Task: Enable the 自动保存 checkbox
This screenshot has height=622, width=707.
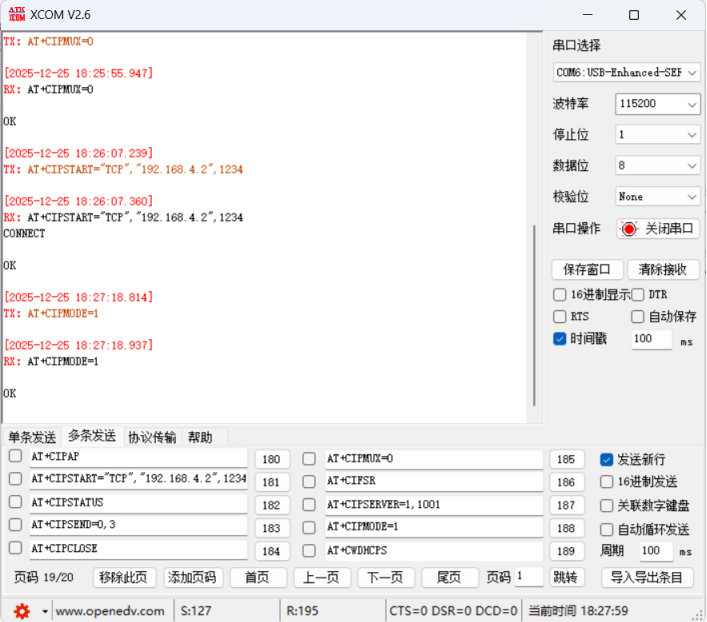Action: tap(638, 317)
